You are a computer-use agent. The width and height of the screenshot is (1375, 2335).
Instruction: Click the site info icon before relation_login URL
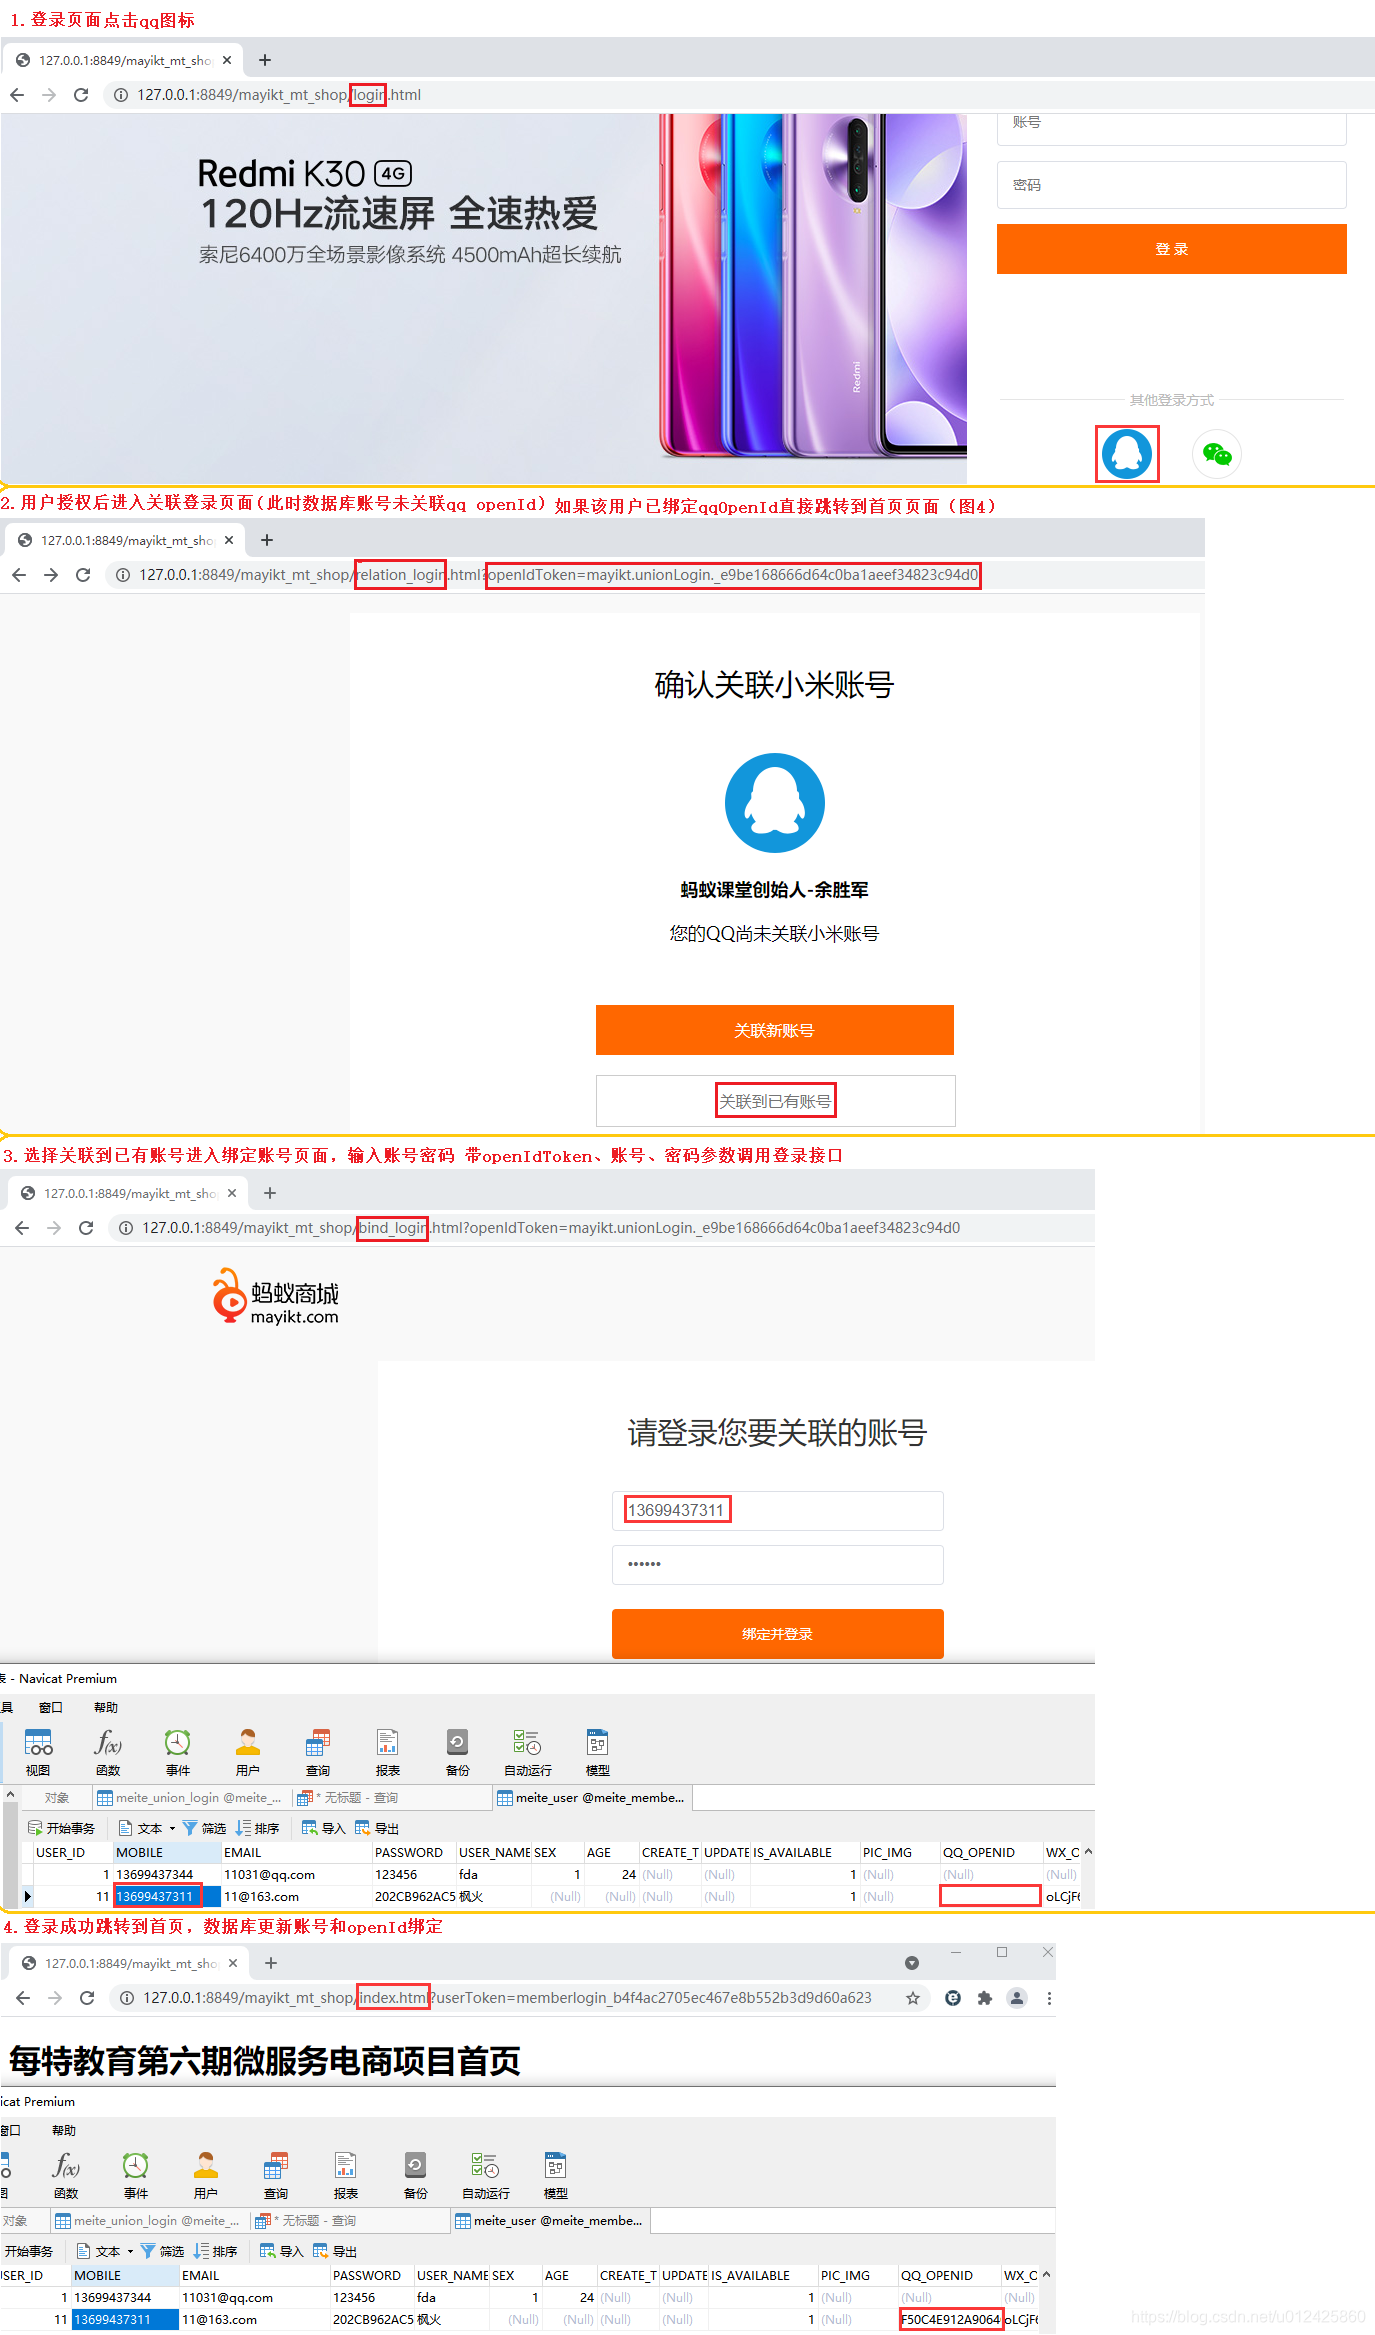pyautogui.click(x=123, y=575)
